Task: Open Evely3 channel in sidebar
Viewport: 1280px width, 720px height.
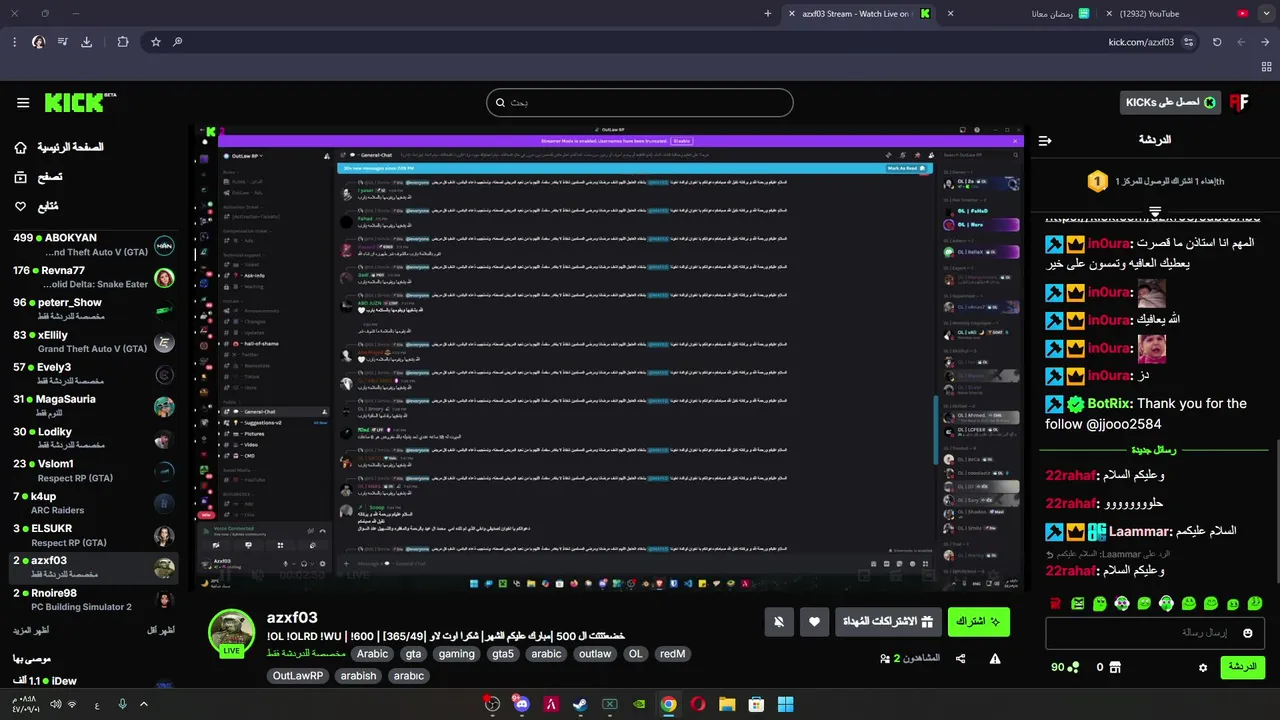Action: pos(94,374)
